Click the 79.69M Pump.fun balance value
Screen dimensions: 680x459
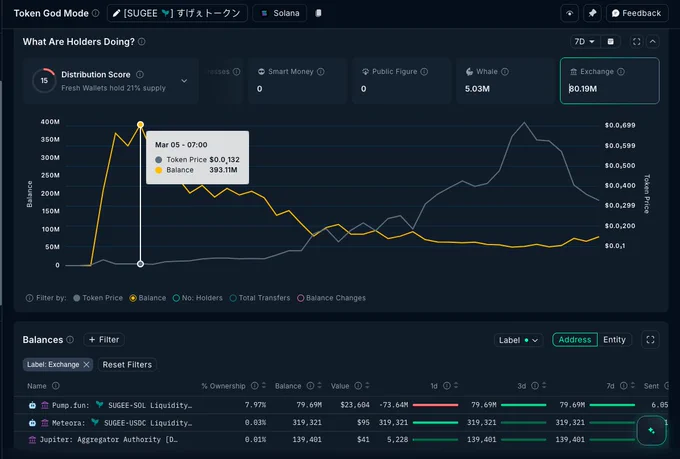(309, 405)
